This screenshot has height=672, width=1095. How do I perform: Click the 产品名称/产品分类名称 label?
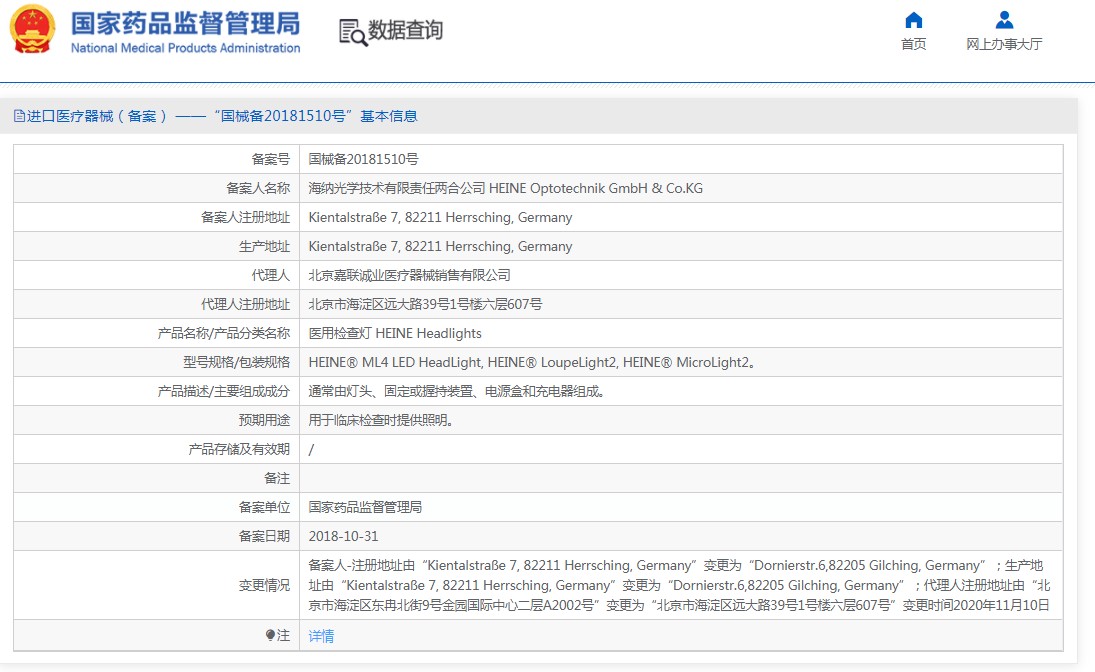(223, 333)
